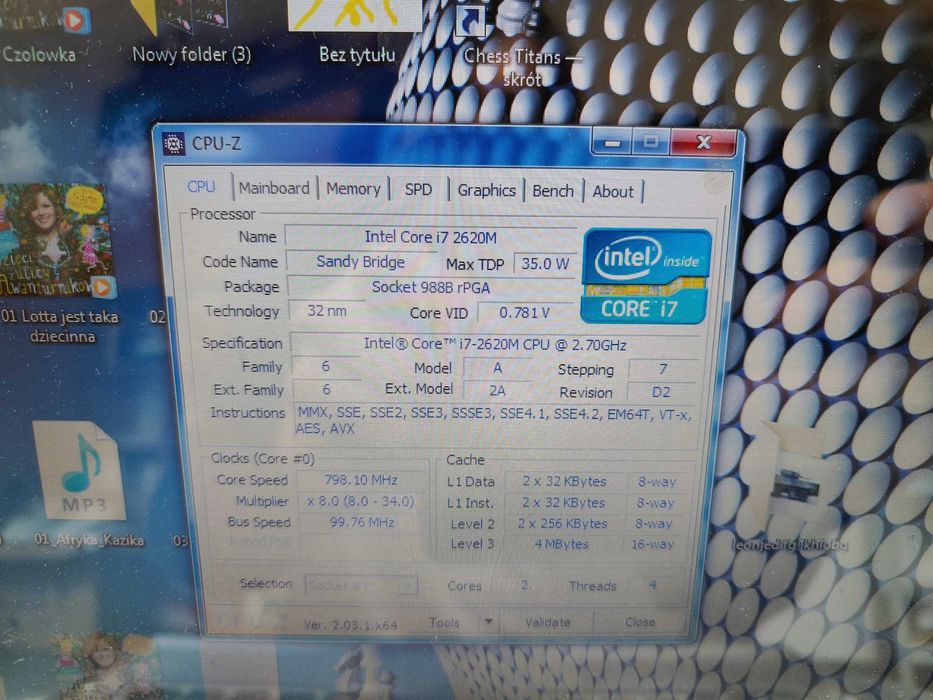
Task: Close CPU-Z with the red X
Action: [704, 142]
